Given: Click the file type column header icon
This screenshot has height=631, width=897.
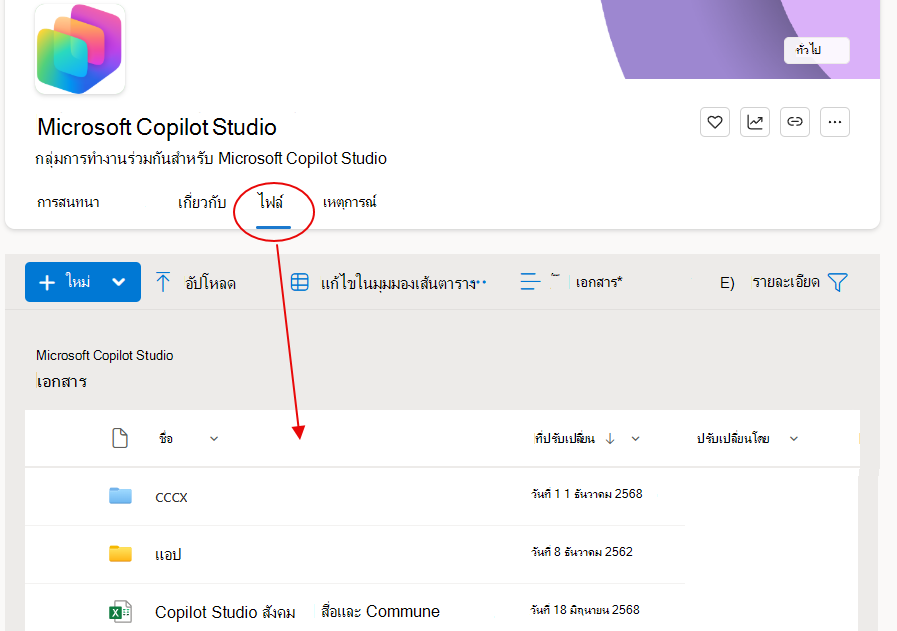Looking at the screenshot, I should 120,438.
